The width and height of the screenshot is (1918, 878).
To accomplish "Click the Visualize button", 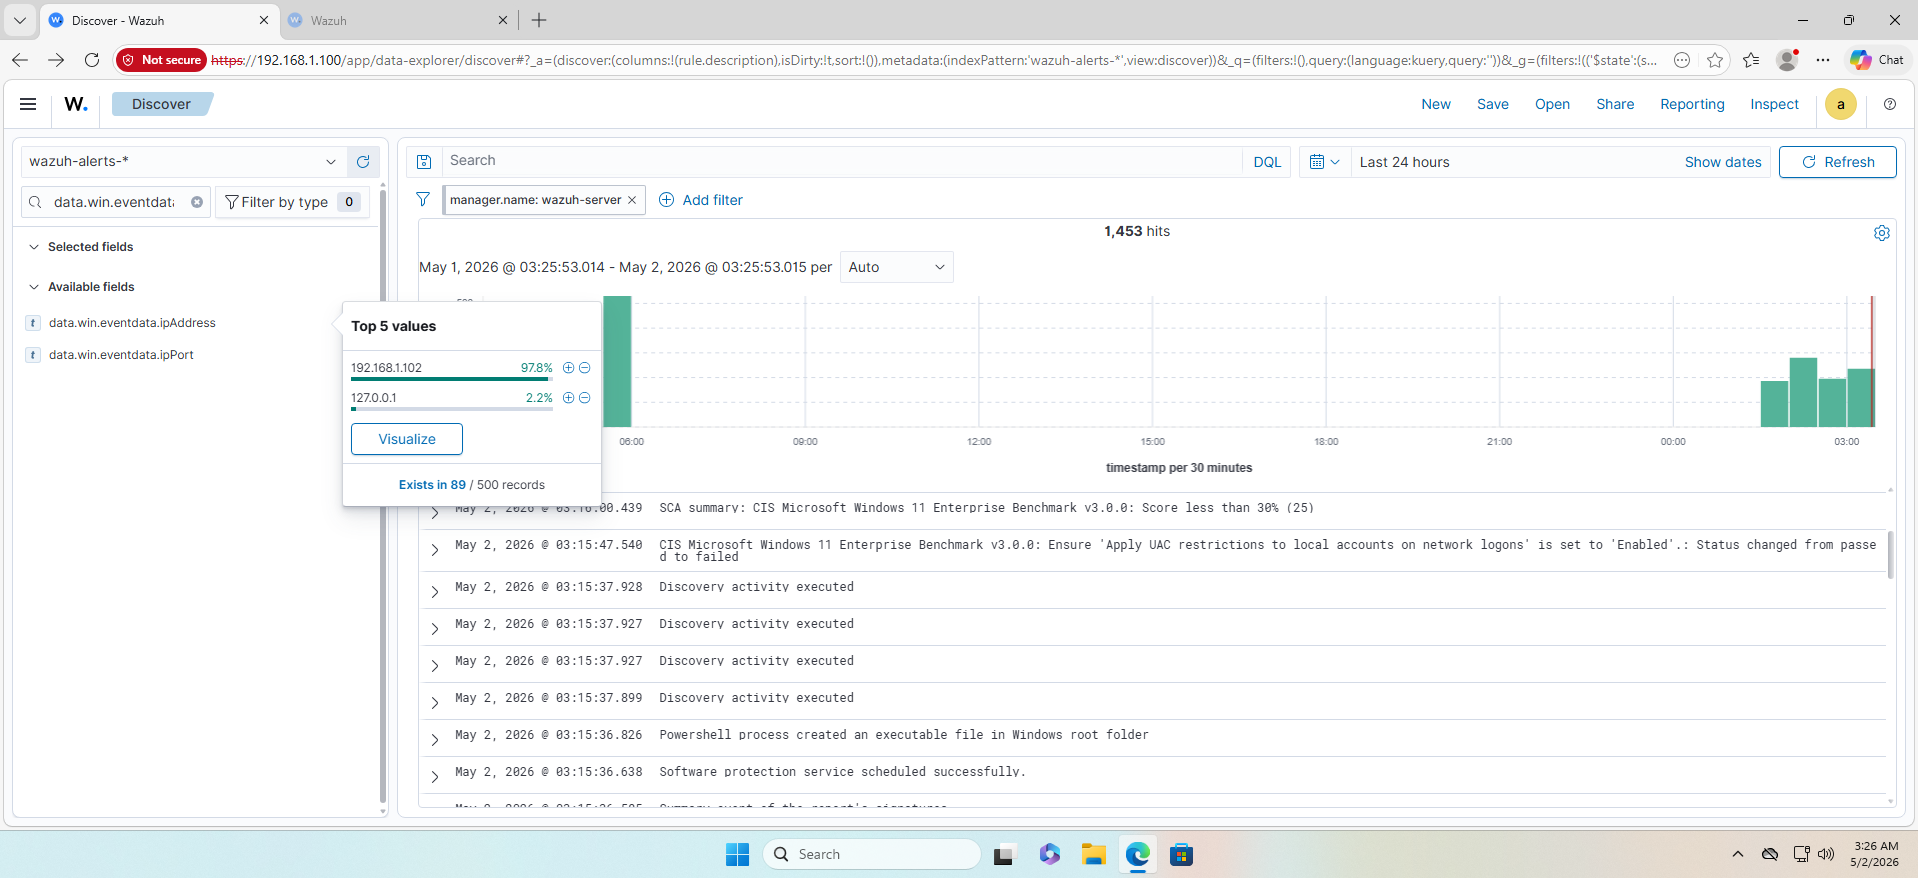I will [x=407, y=439].
